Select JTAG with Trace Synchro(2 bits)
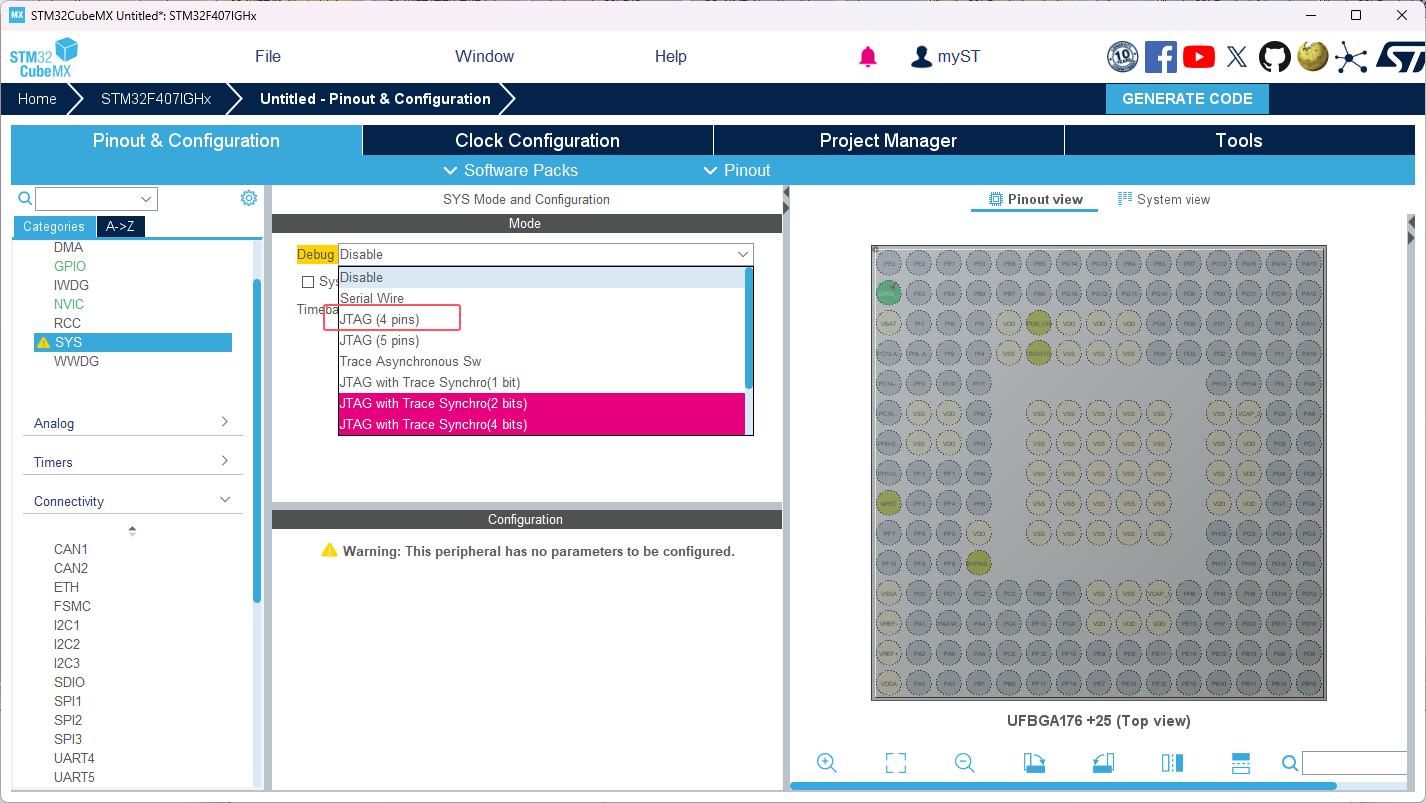 [x=542, y=403]
